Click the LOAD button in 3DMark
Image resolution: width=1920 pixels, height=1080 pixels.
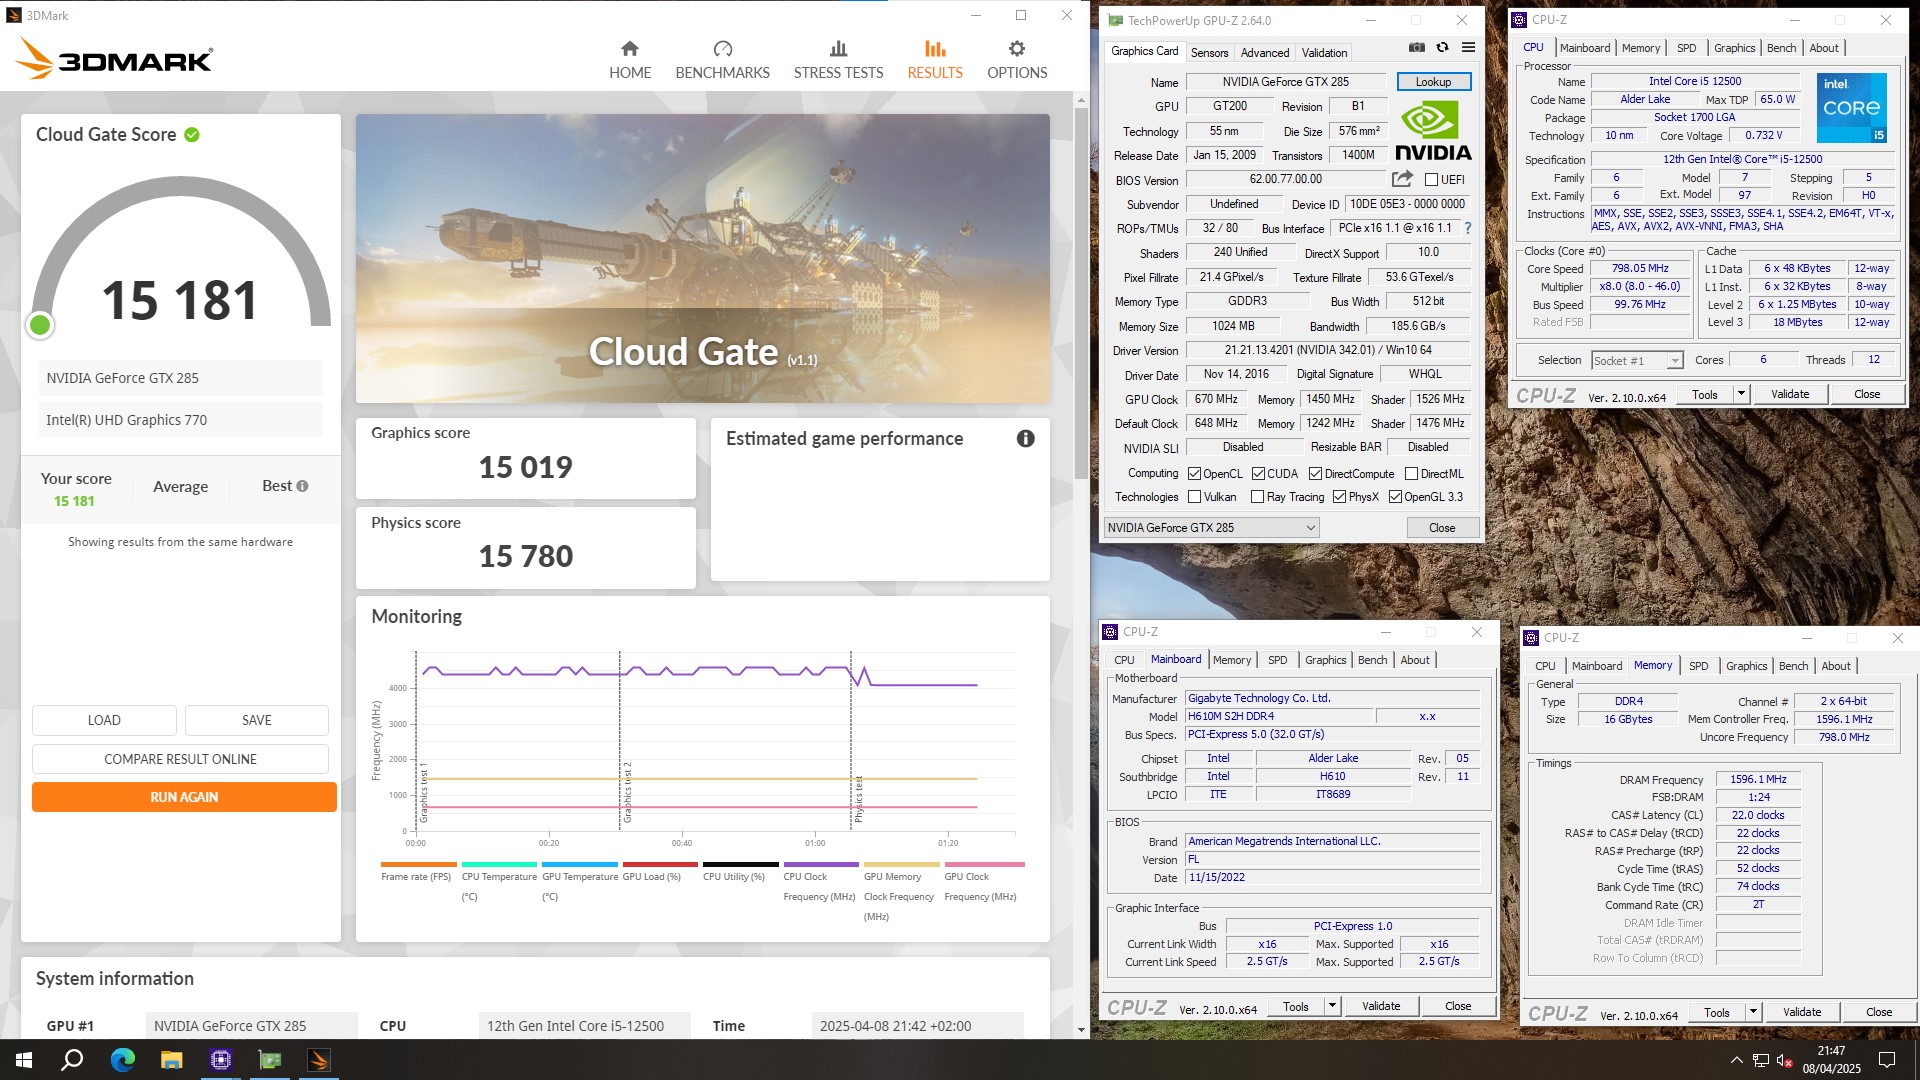click(104, 720)
